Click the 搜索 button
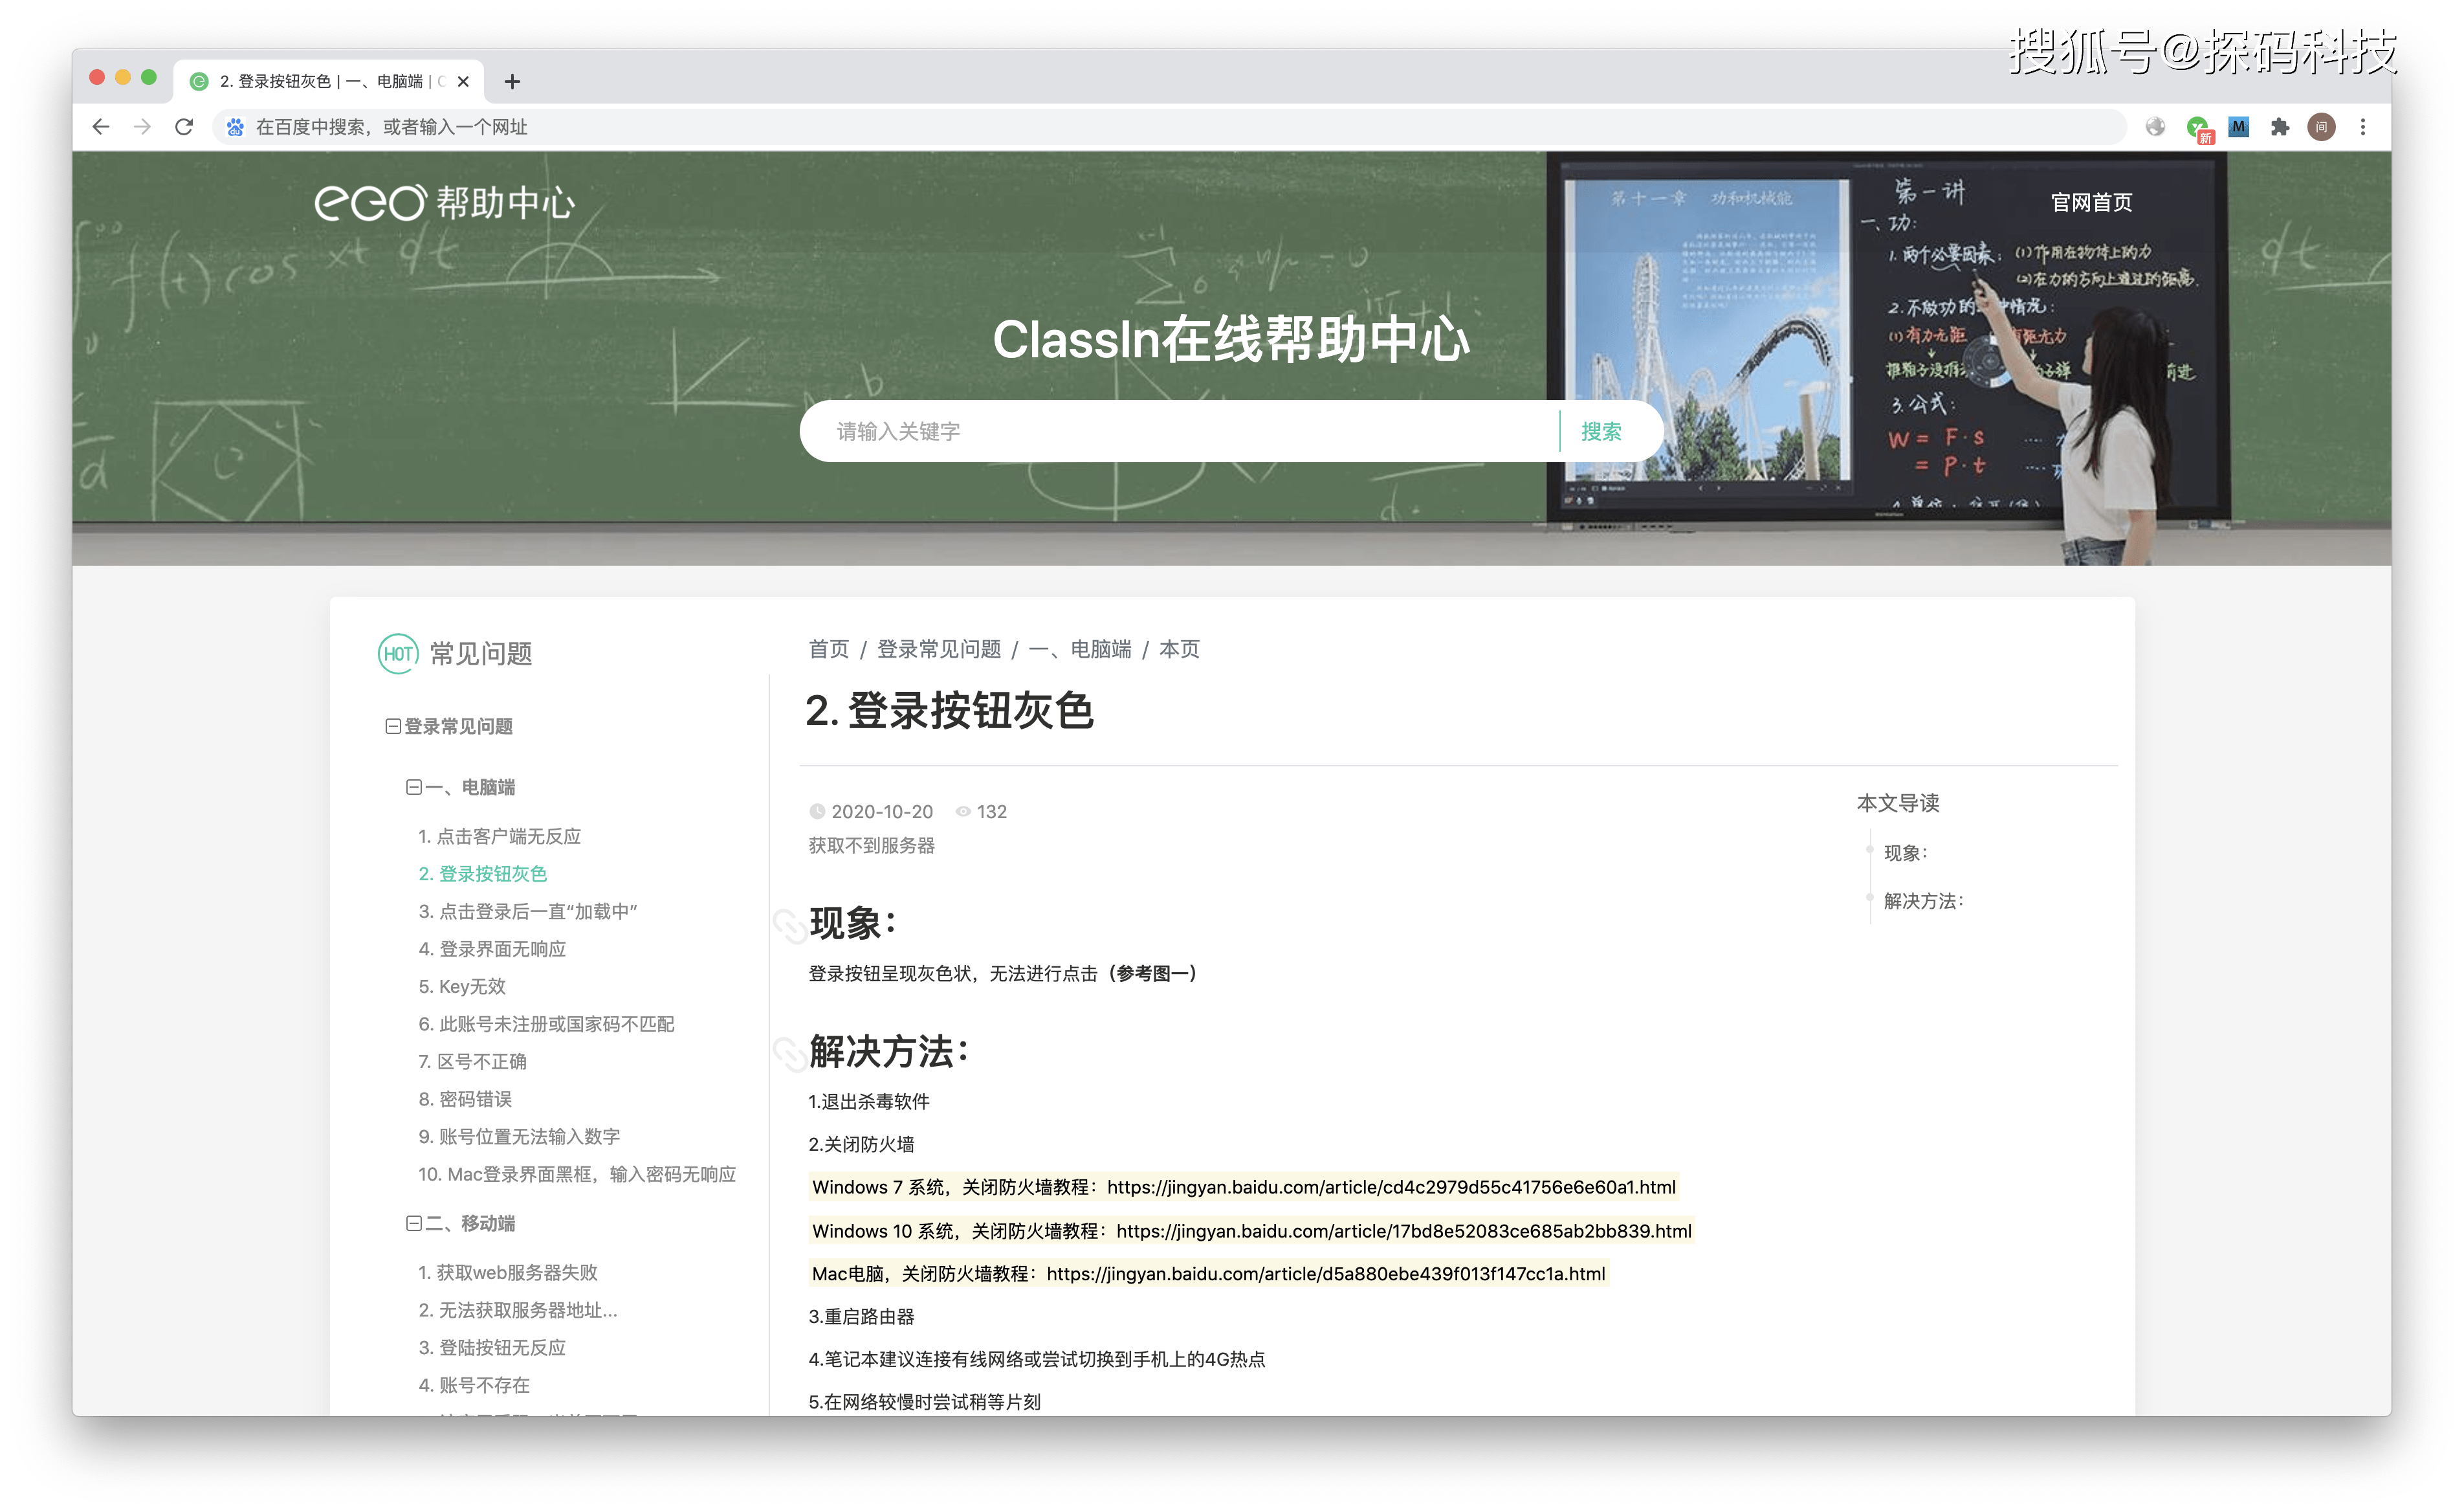2464x1512 pixels. tap(1601, 431)
